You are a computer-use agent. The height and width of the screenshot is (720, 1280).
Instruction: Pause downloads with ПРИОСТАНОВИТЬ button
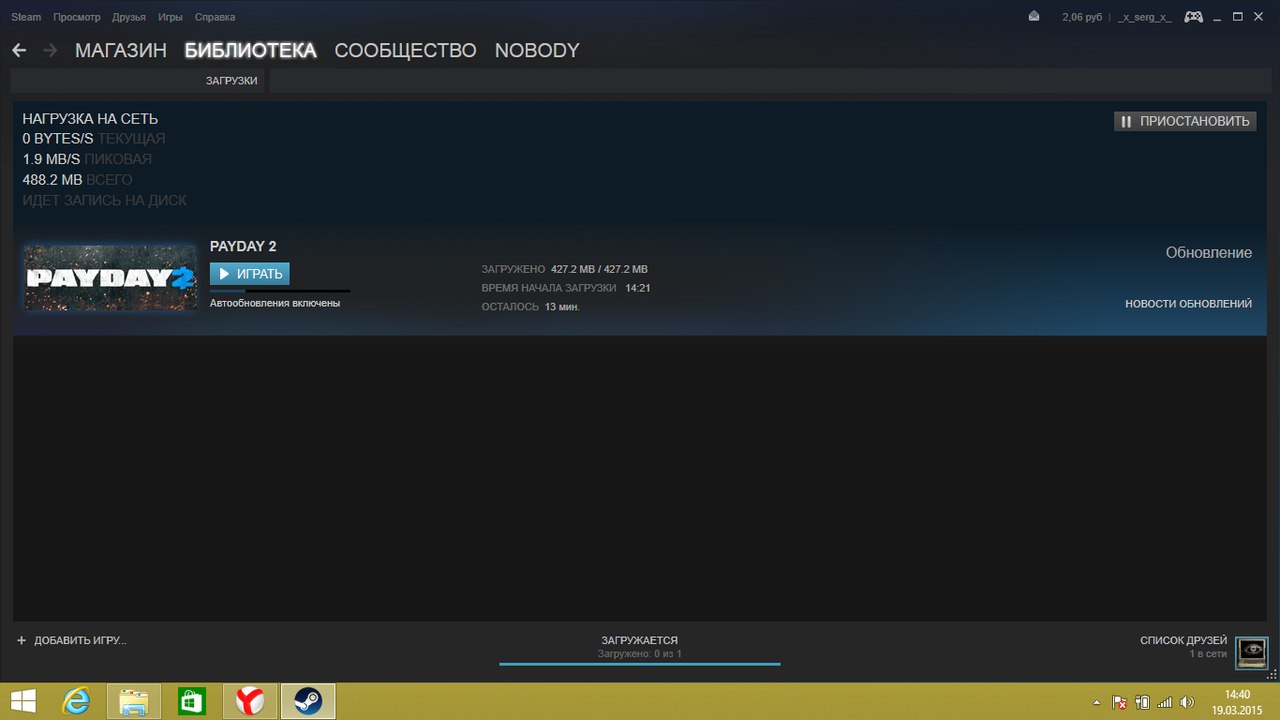point(1185,121)
